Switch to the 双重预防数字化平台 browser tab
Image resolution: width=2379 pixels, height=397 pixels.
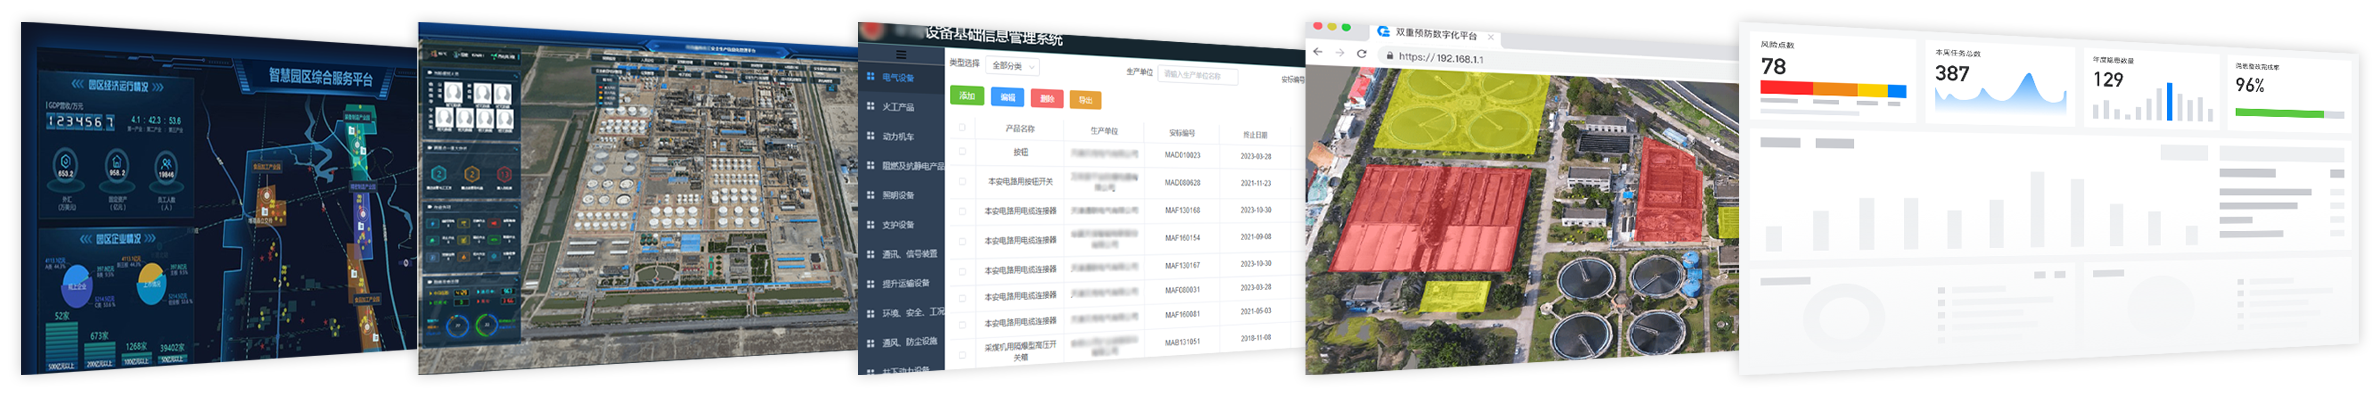(x=1435, y=34)
